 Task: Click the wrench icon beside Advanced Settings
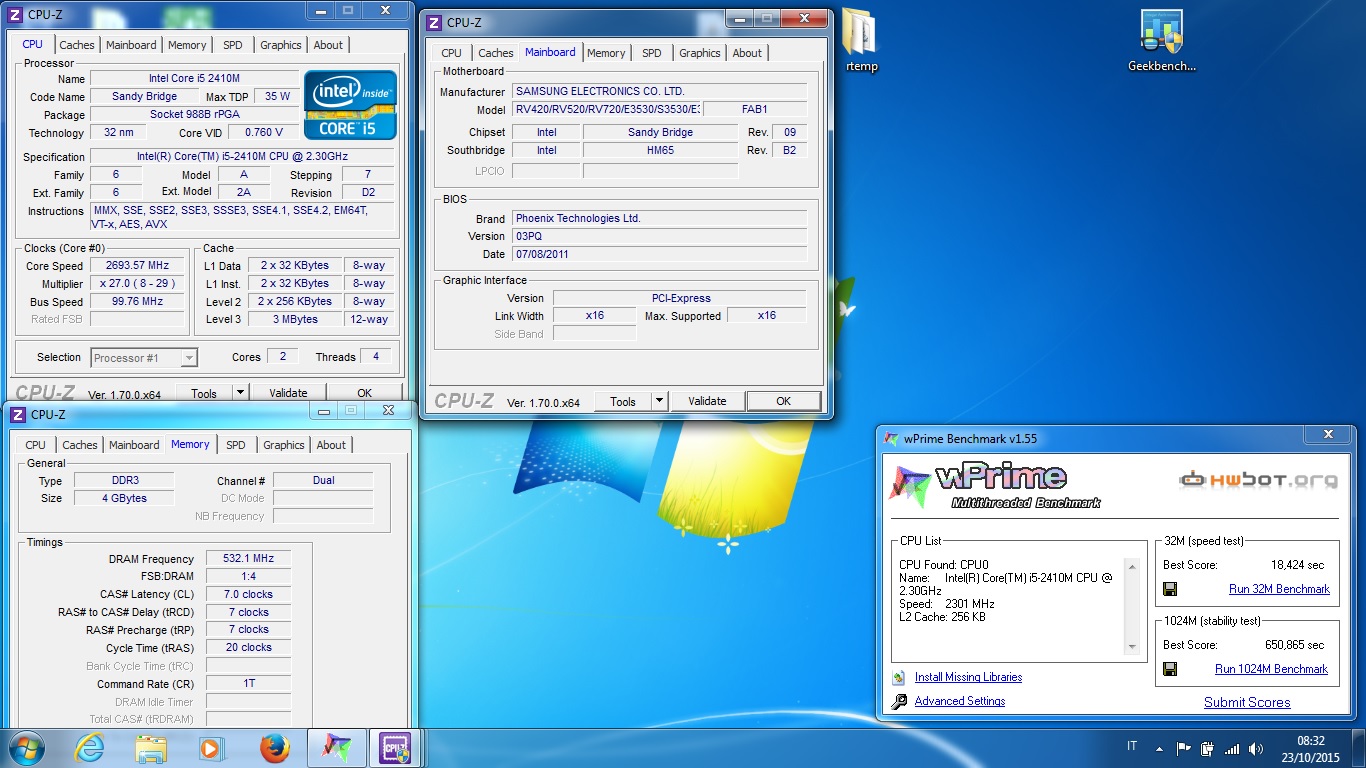[x=898, y=701]
